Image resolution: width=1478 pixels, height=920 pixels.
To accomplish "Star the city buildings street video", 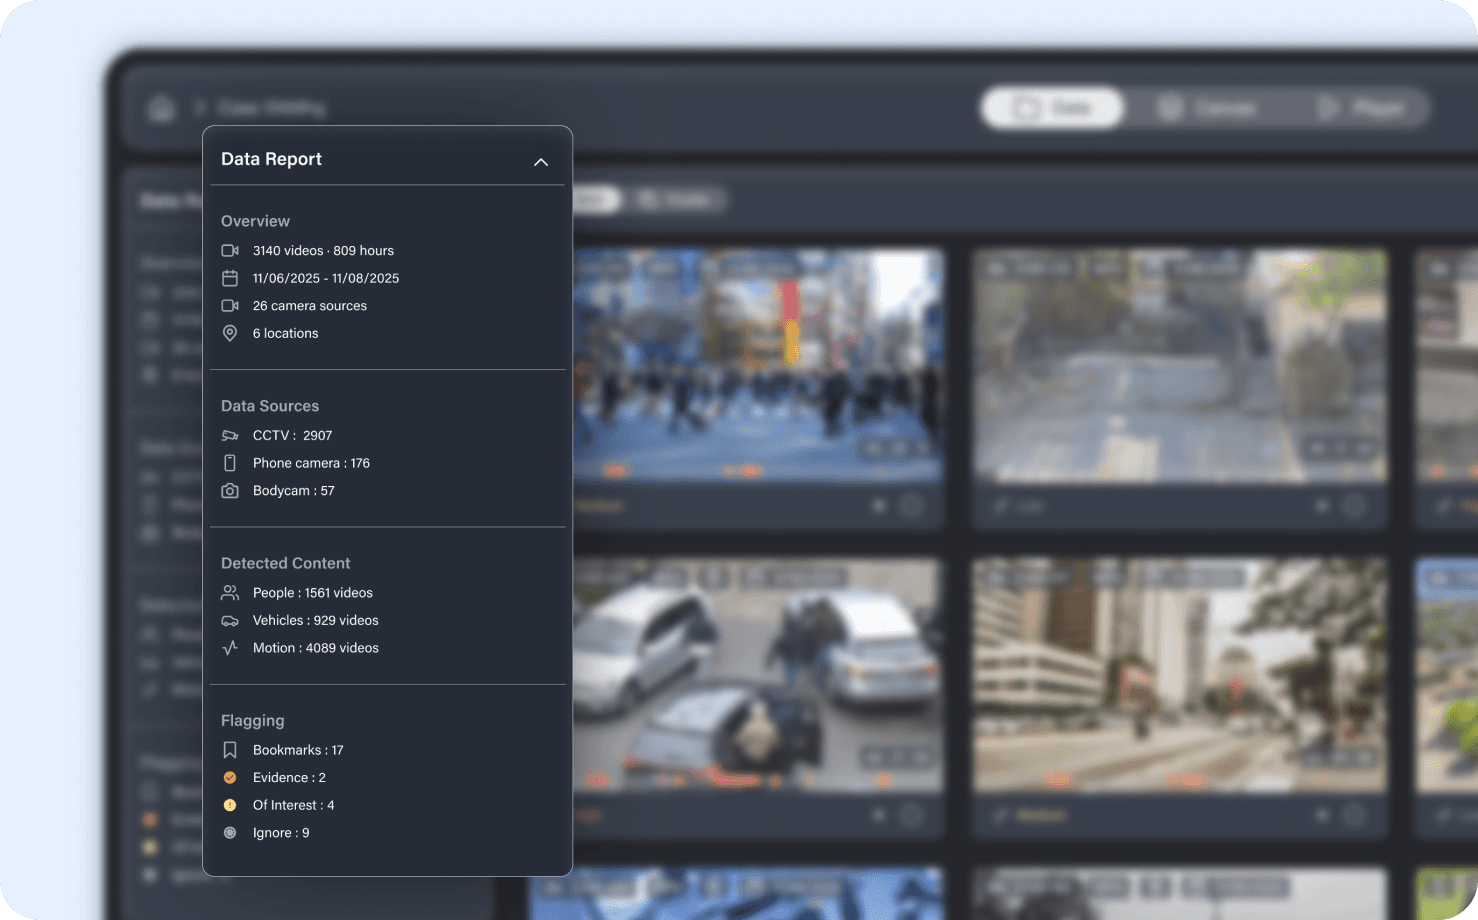I will tap(1322, 816).
